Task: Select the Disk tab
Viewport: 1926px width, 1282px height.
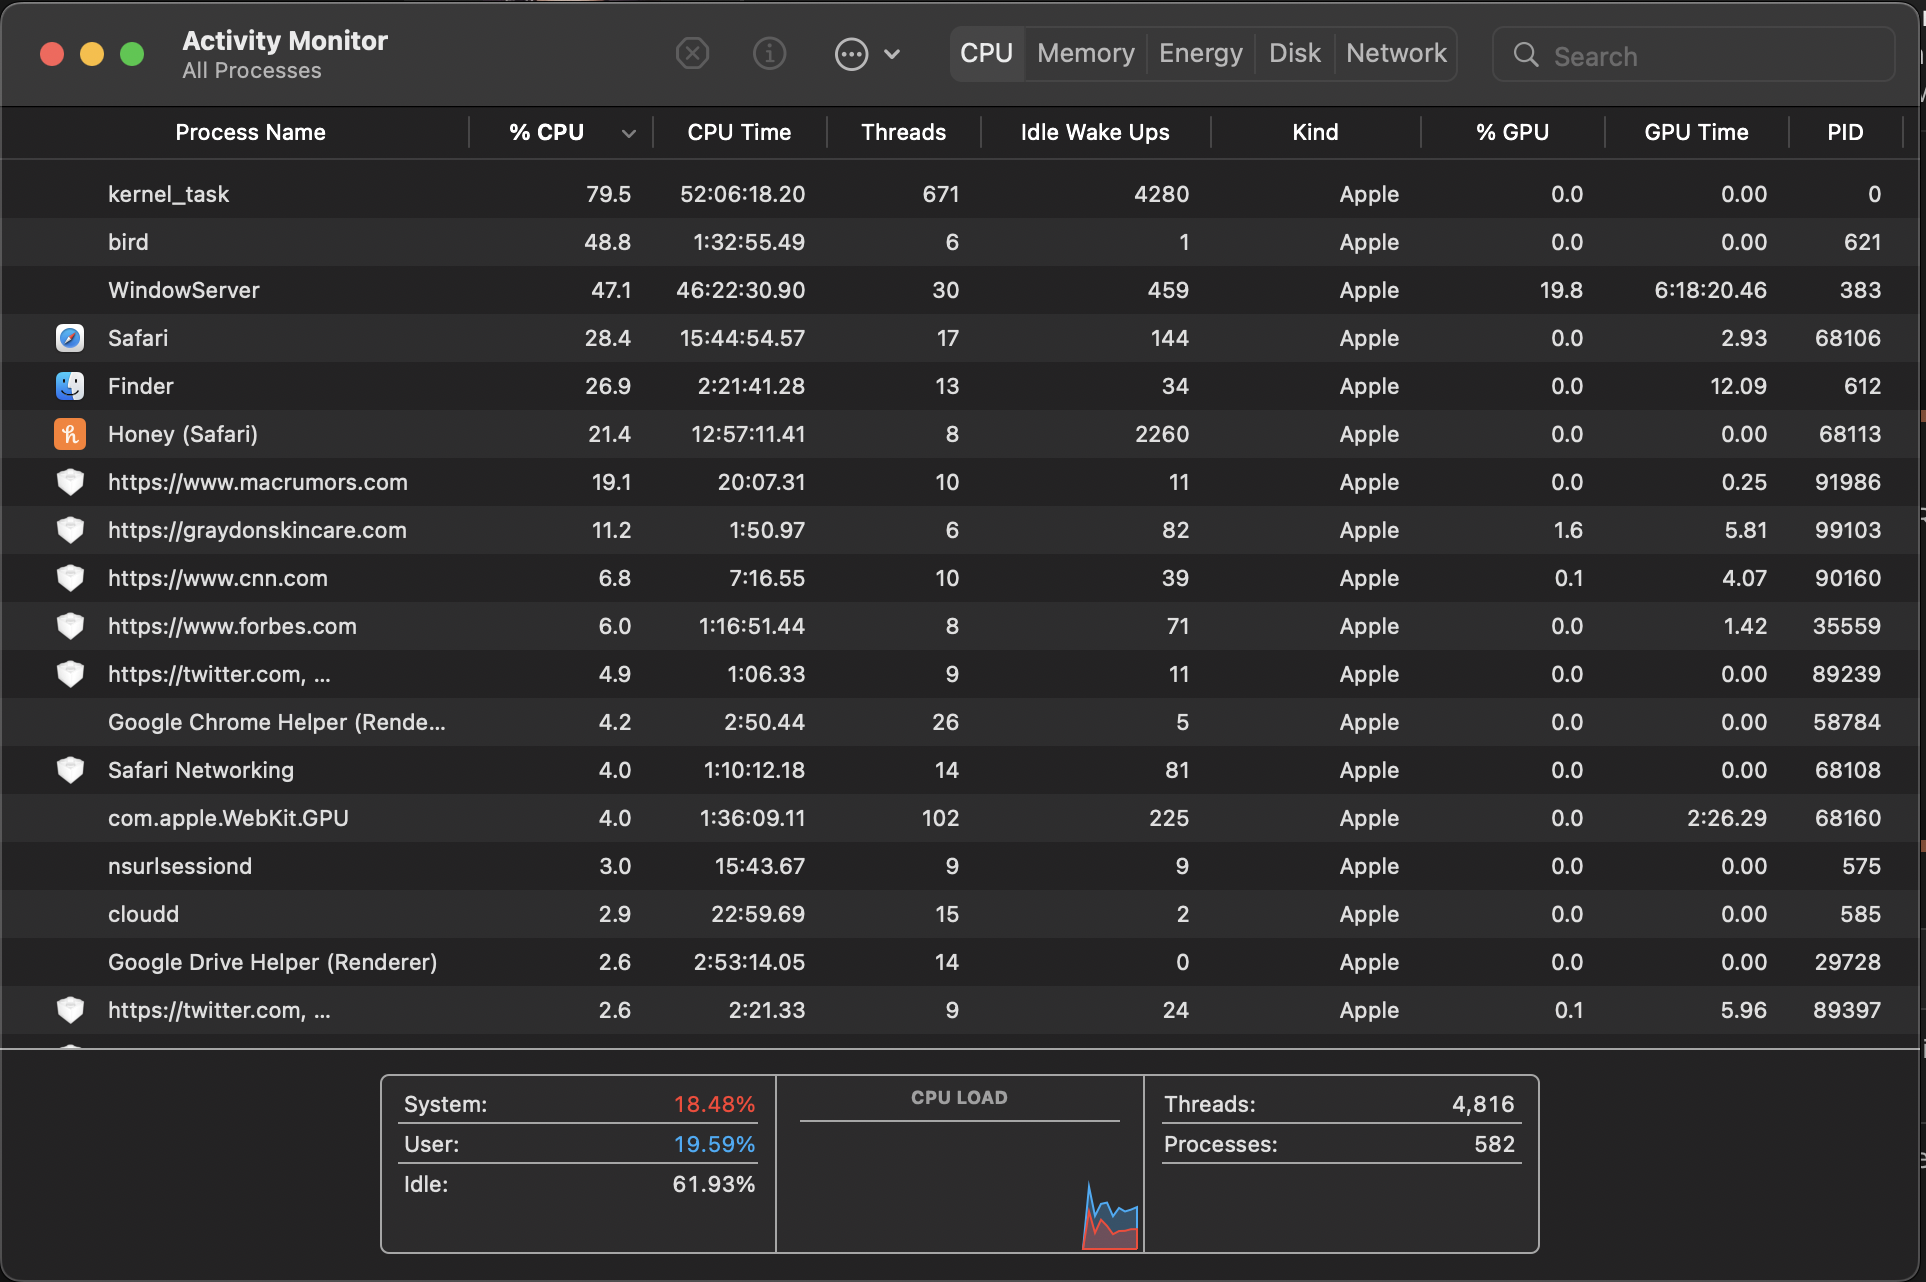Action: click(1294, 53)
